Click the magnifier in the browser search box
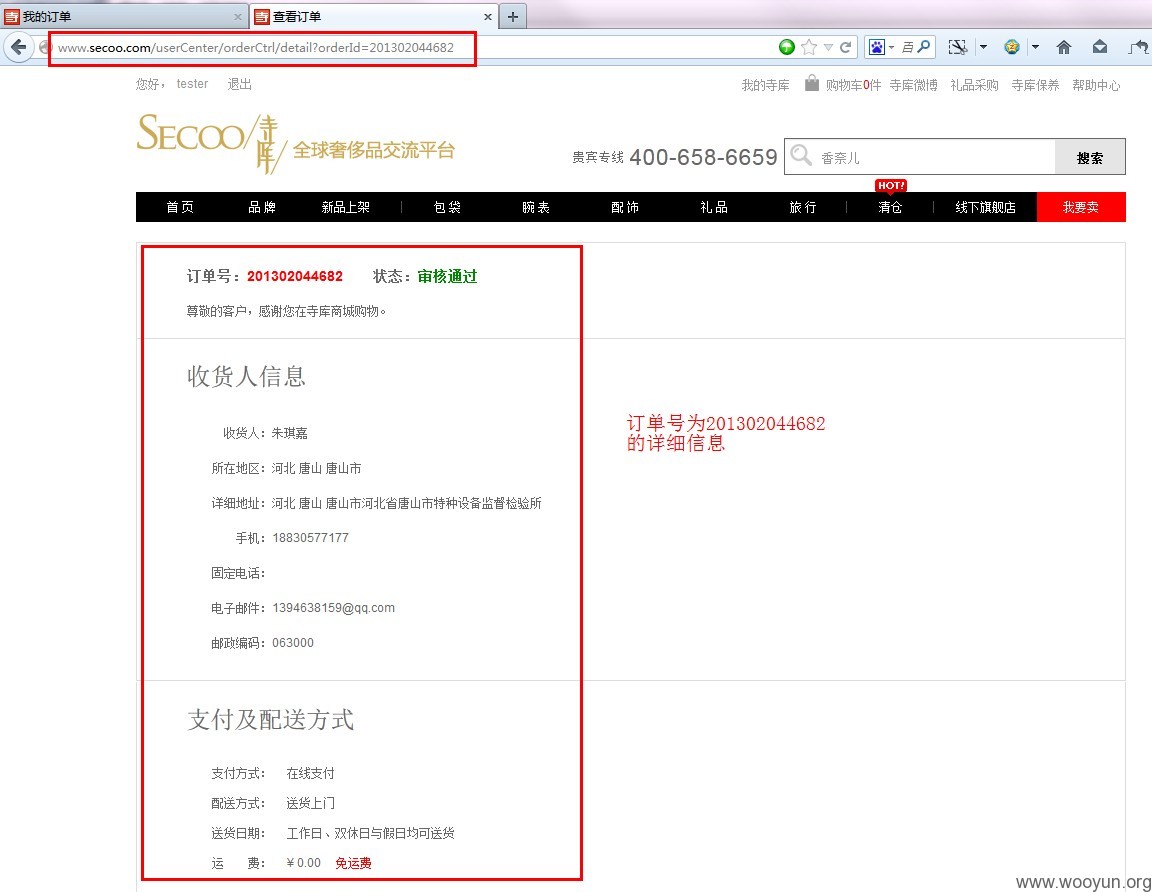The image size is (1152, 892). pos(924,47)
